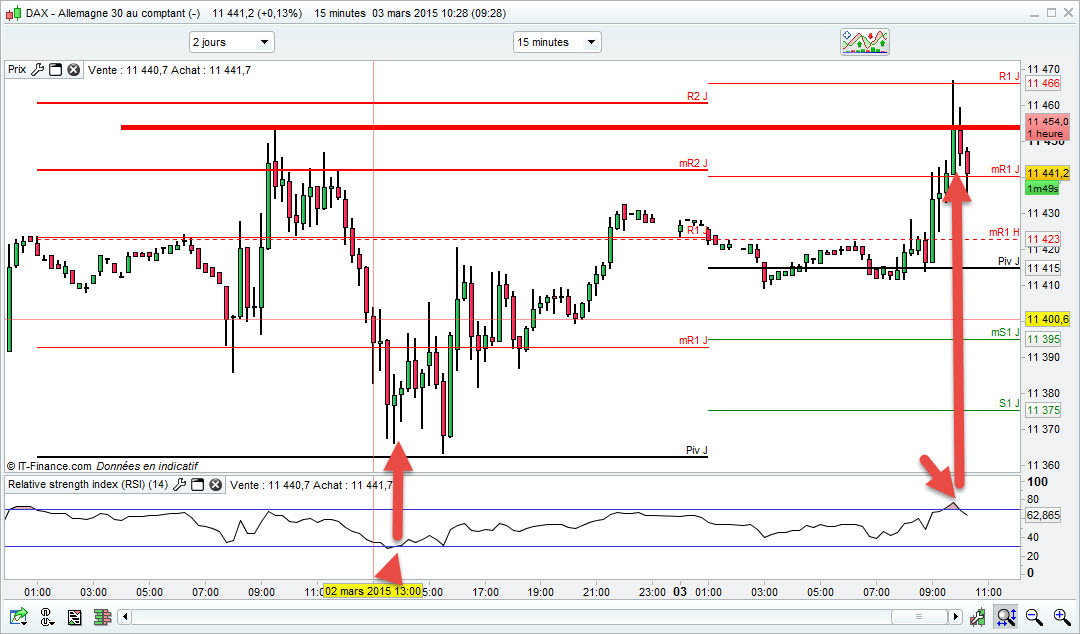
Task: Click the 'R2 J' pivot line label
Action: tap(697, 96)
